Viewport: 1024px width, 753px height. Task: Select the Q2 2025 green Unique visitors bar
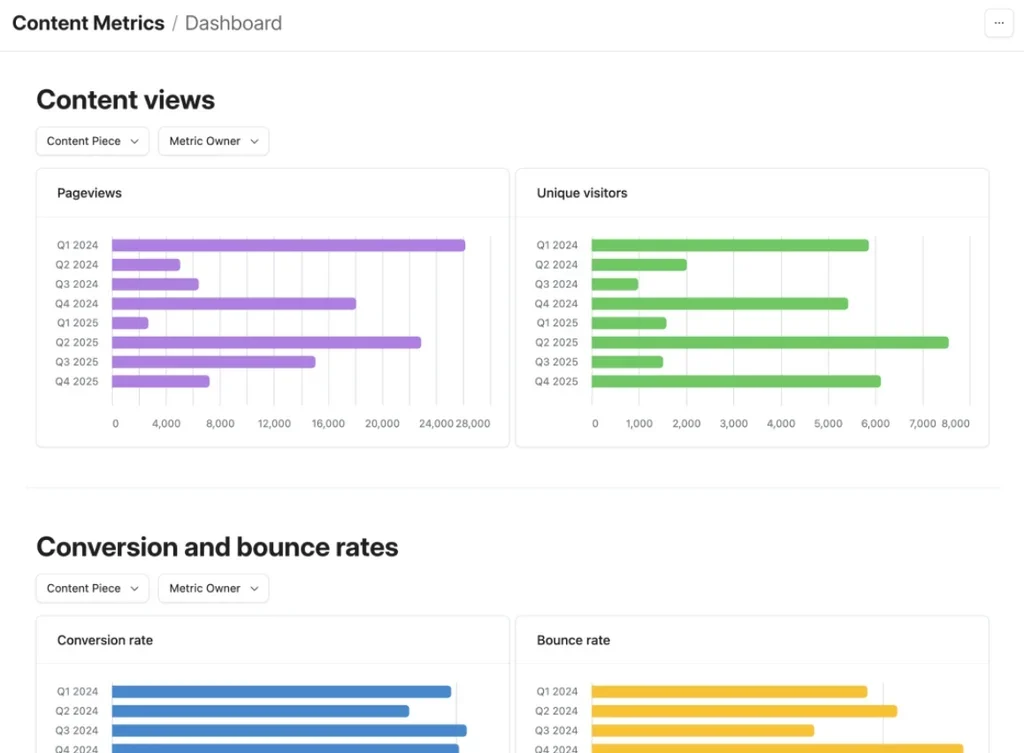coord(770,343)
